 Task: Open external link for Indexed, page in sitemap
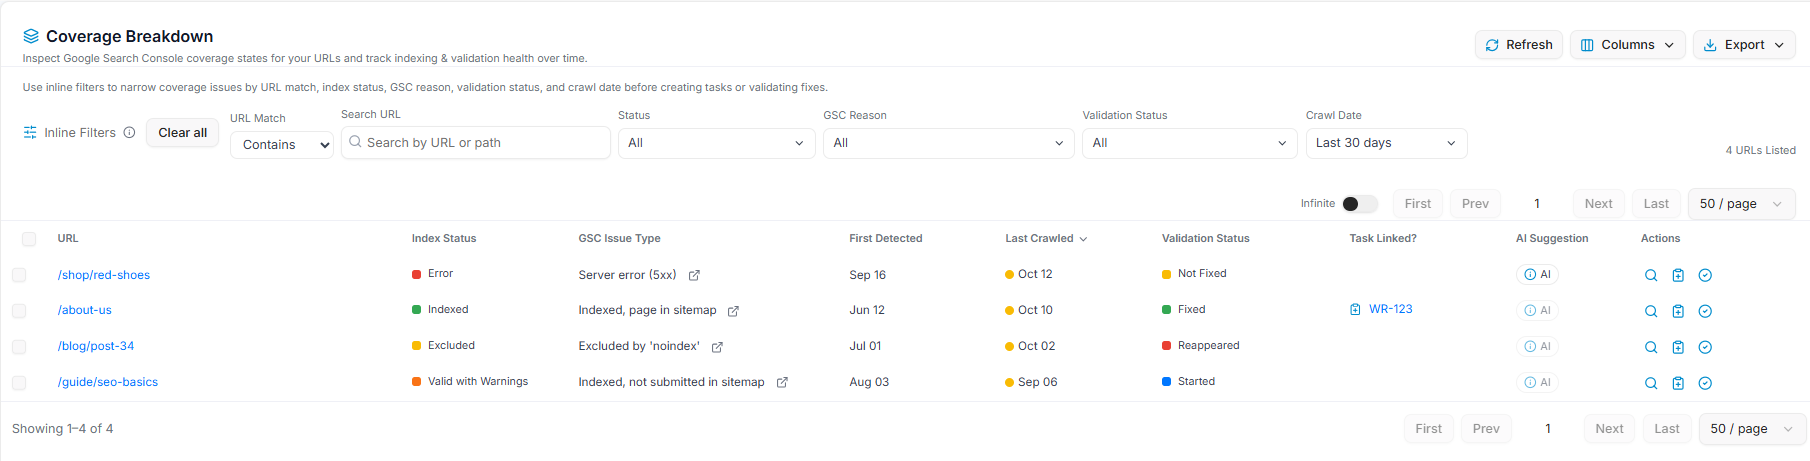pos(733,311)
